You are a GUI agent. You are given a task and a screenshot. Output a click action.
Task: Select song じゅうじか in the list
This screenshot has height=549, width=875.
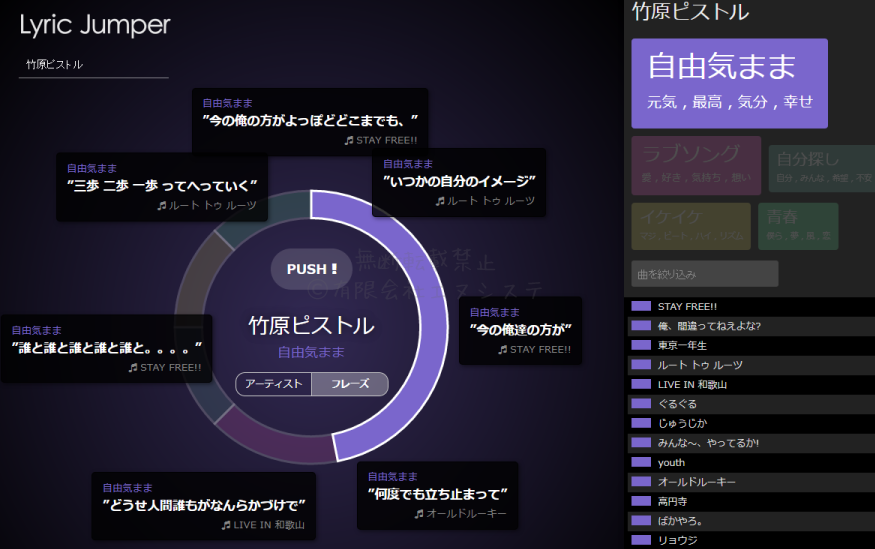pos(749,423)
